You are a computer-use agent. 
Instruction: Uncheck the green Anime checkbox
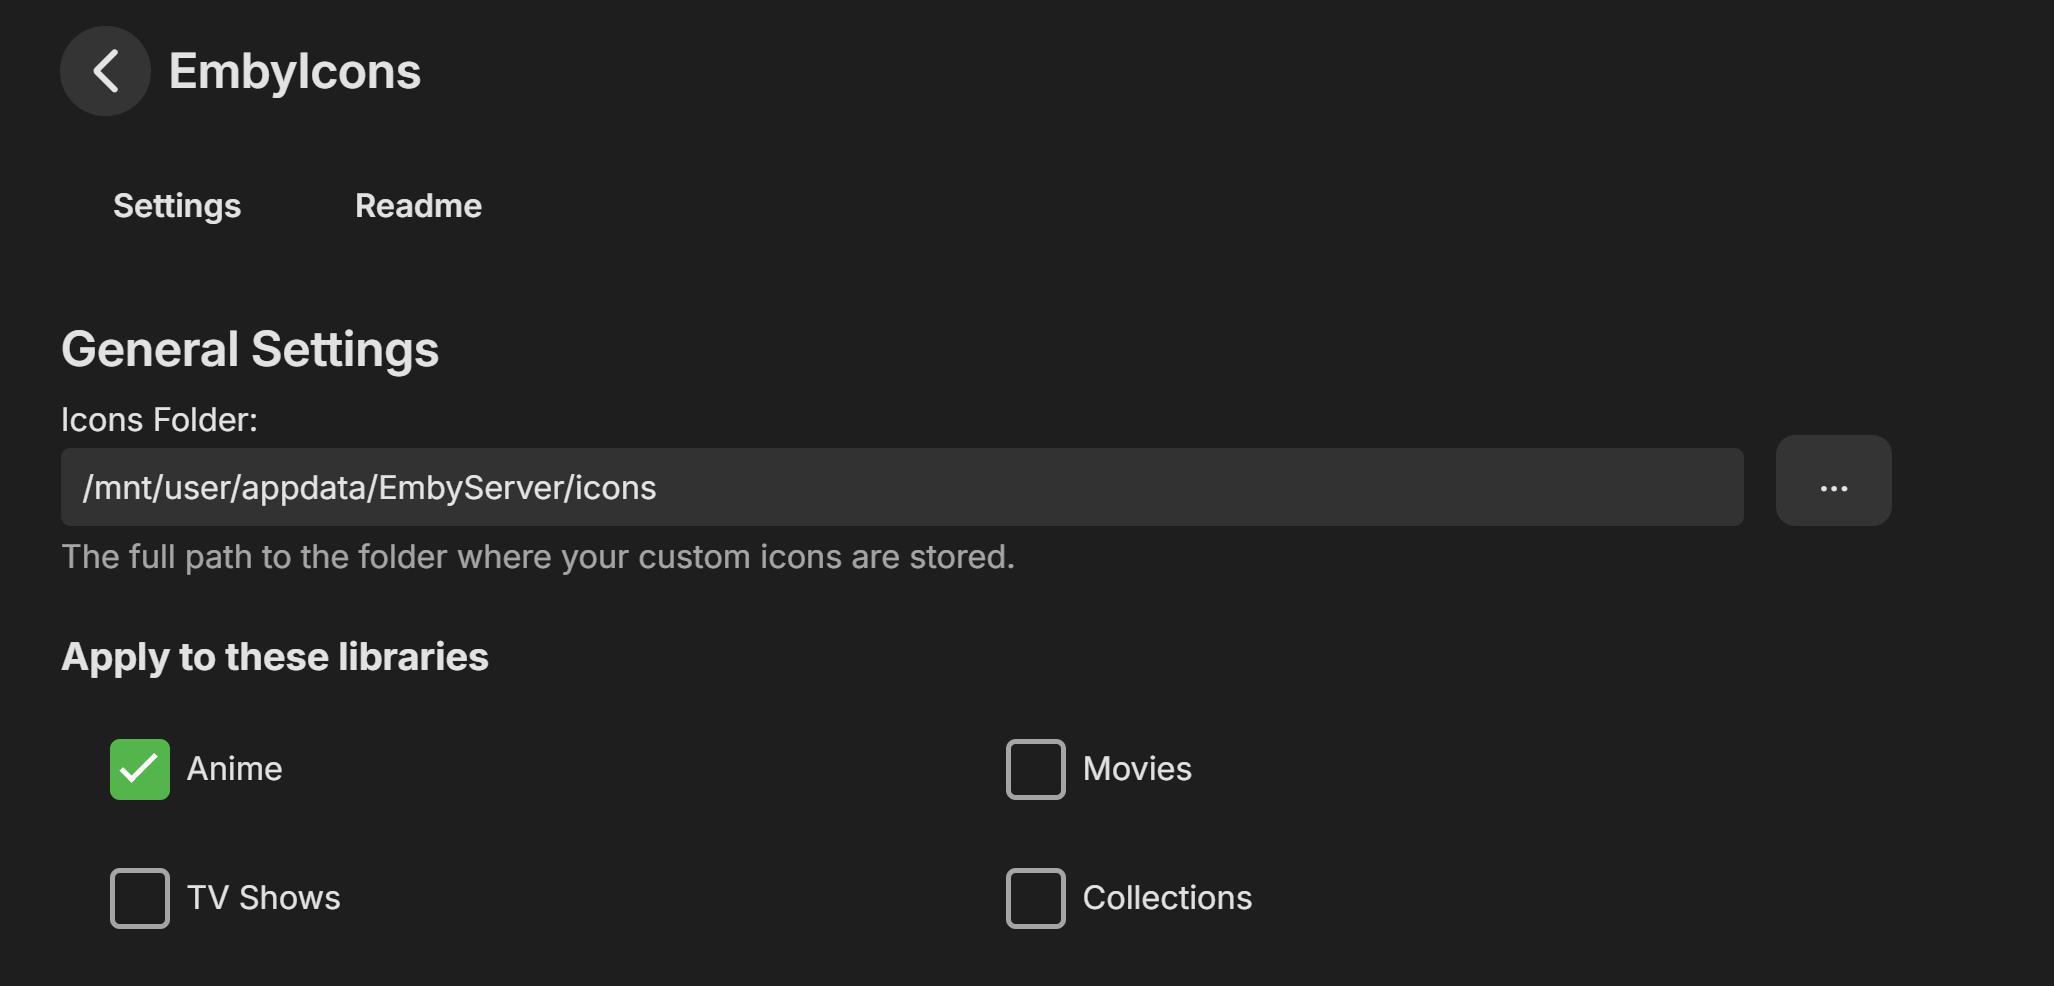140,769
